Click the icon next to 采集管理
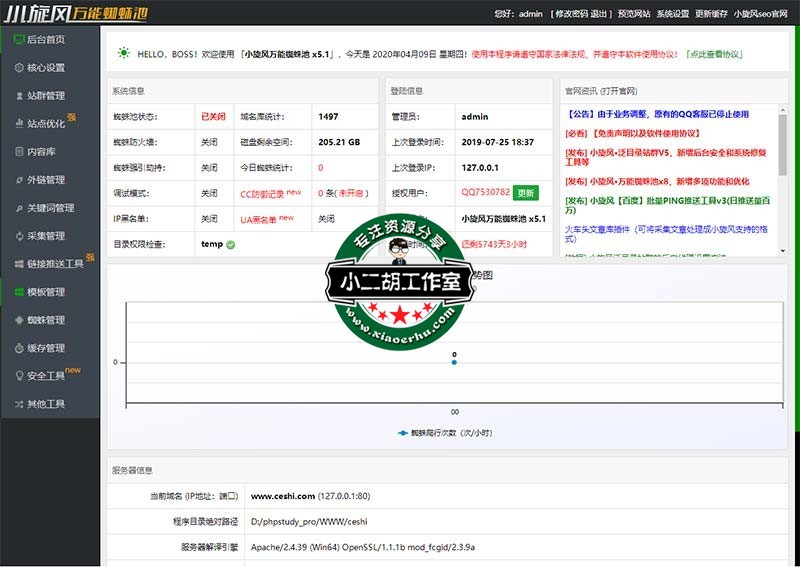 tap(19, 236)
